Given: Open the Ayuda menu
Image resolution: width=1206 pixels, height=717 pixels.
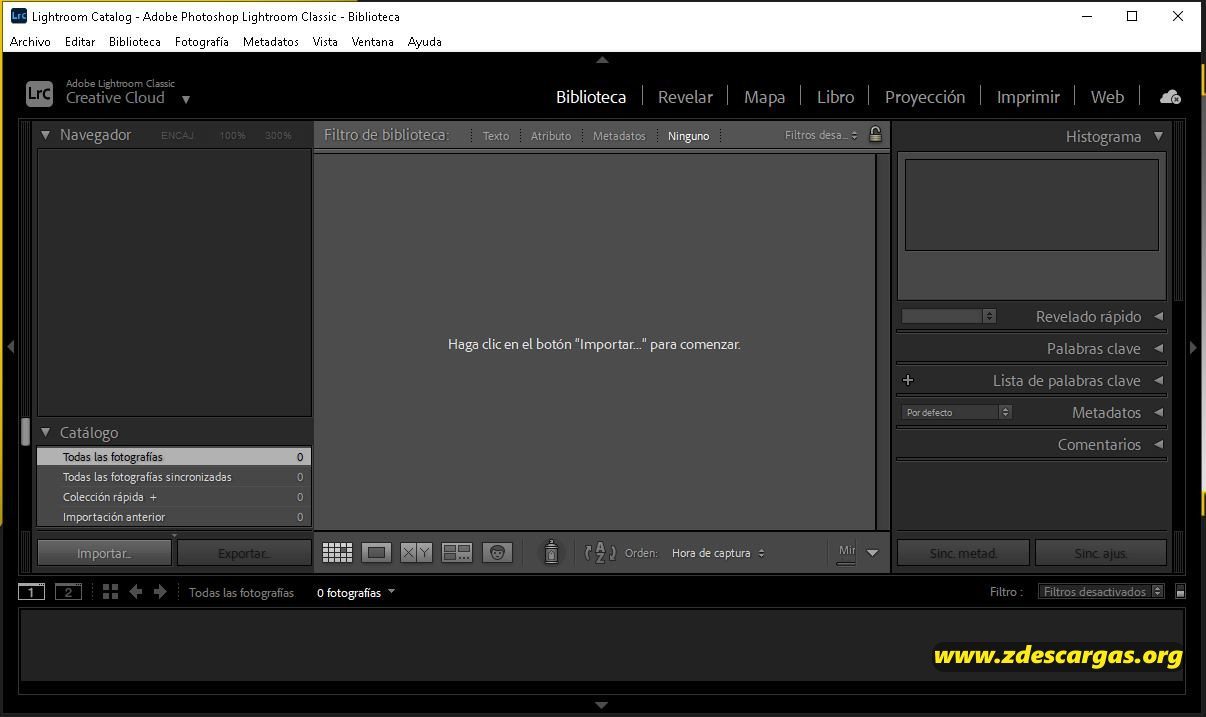Looking at the screenshot, I should tap(425, 42).
